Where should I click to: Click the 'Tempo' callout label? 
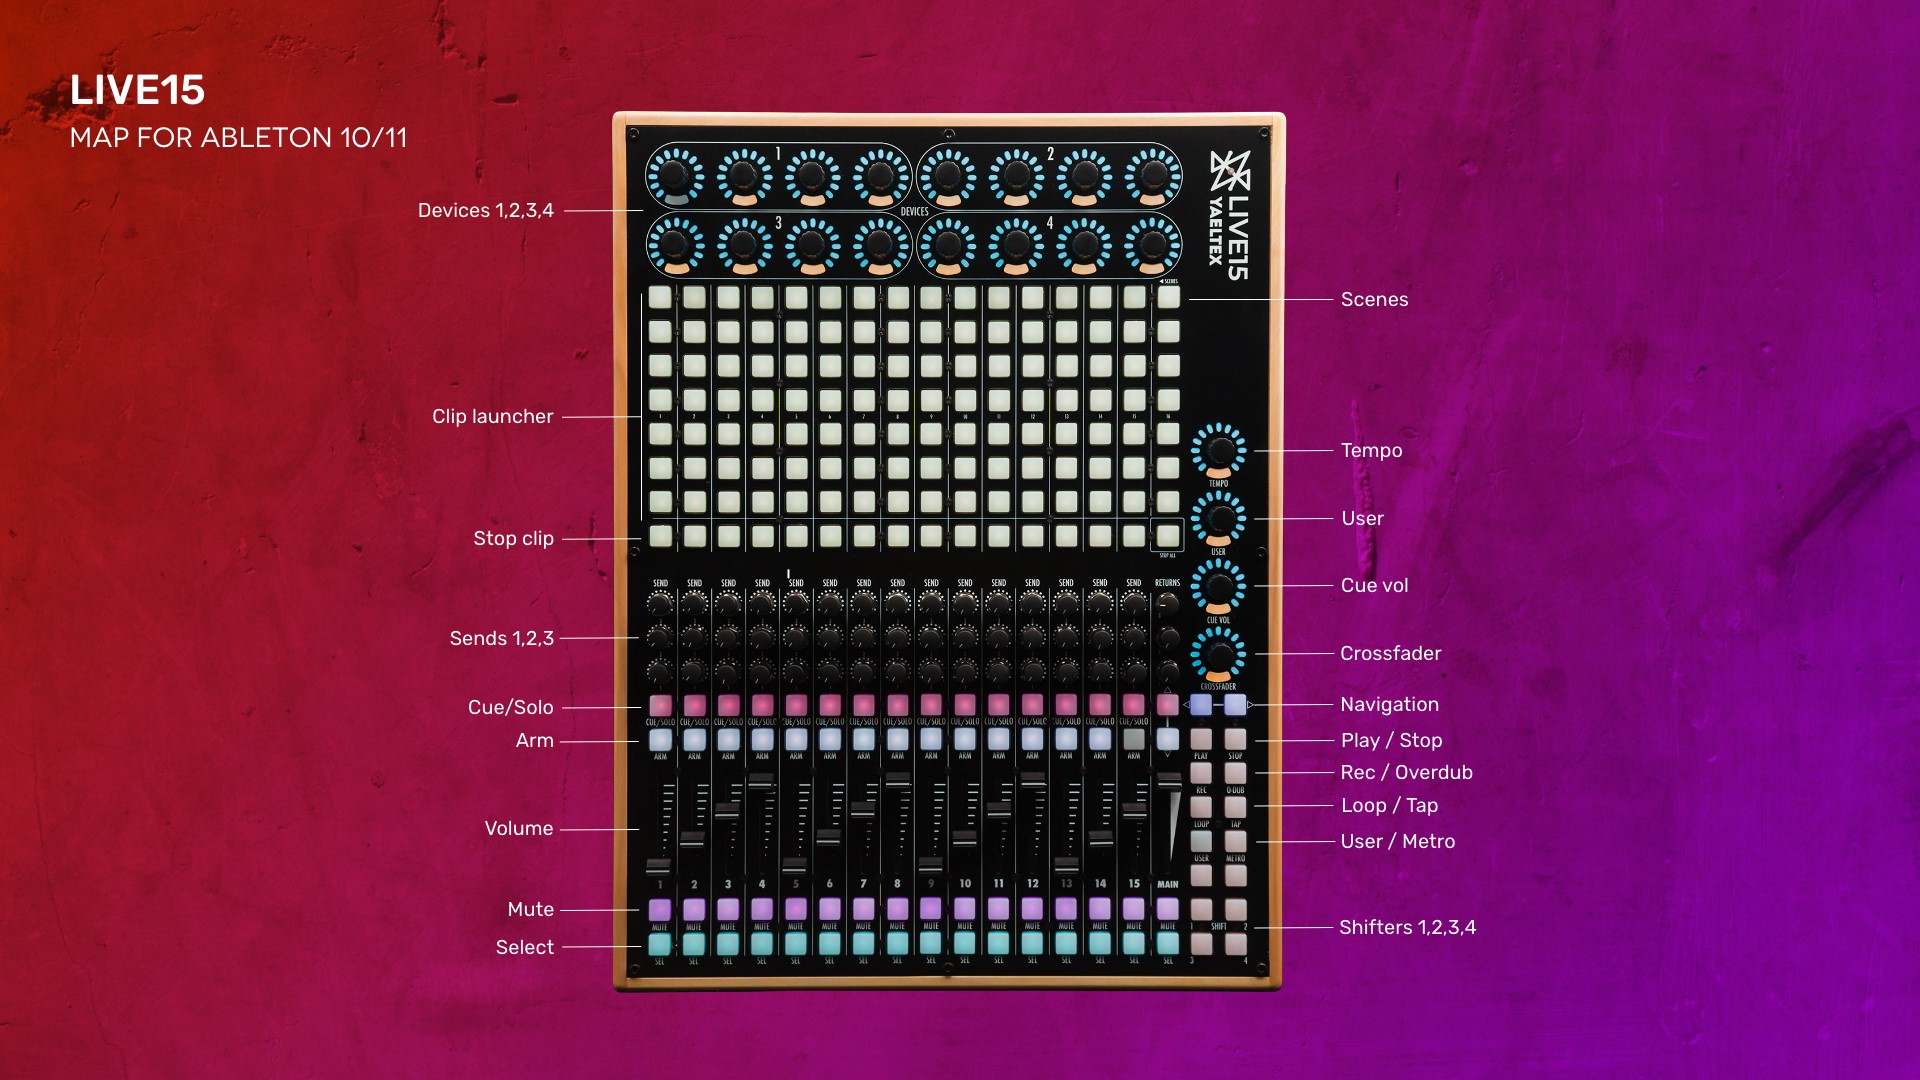[1371, 450]
